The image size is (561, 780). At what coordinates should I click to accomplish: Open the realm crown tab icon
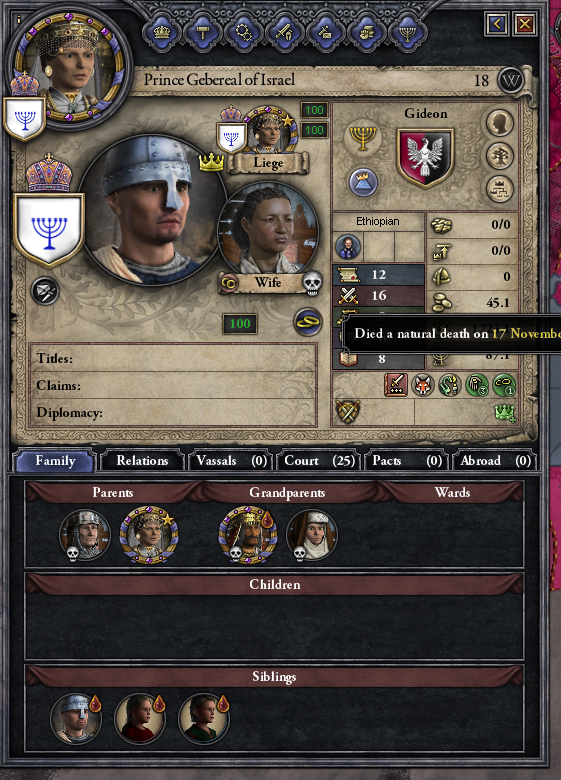click(x=162, y=33)
